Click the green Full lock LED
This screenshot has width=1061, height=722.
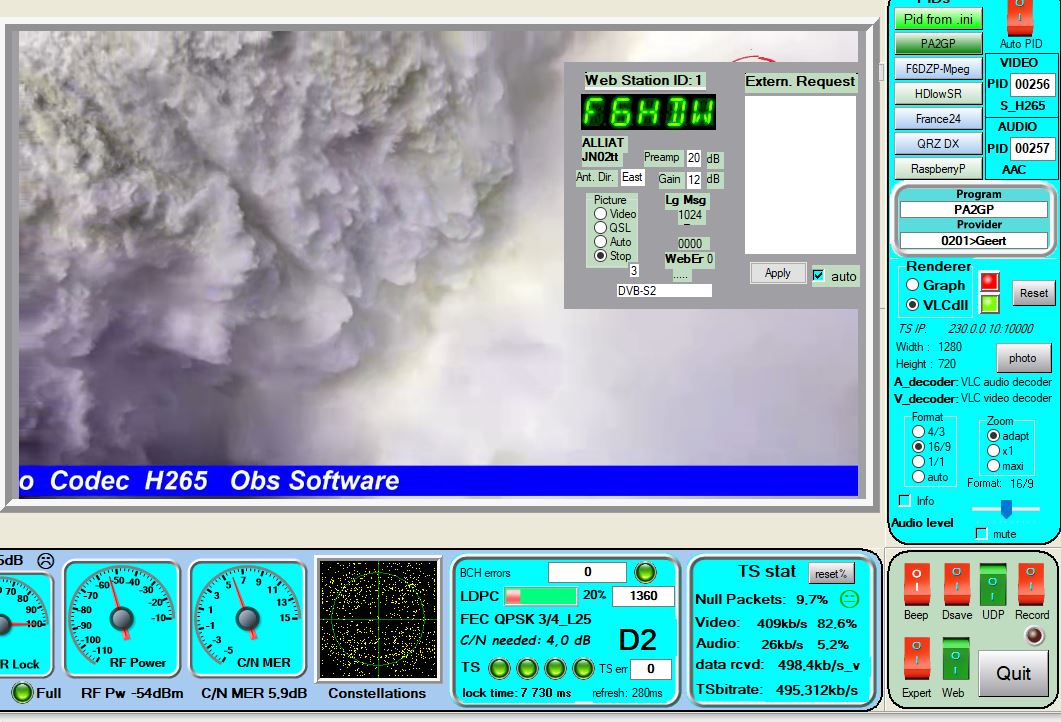pyautogui.click(x=22, y=692)
